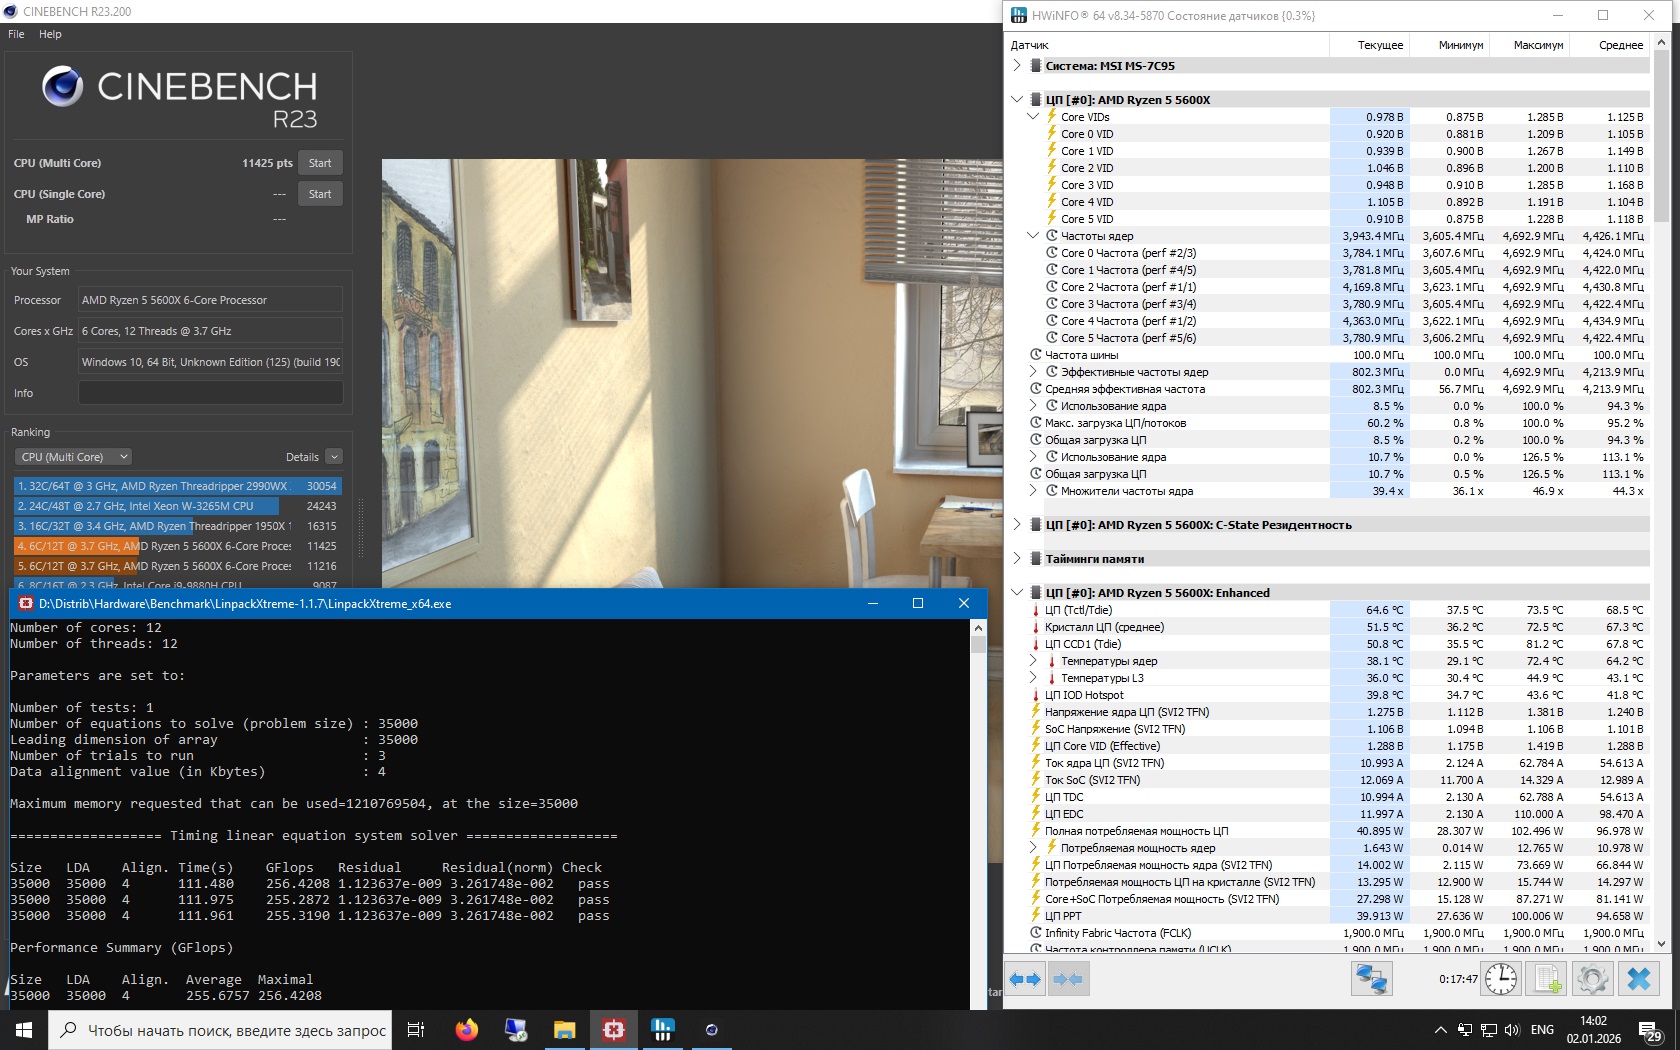Switch to HWiNFO taskbar icon
Viewport: 1680px width, 1050px height.
click(662, 1029)
